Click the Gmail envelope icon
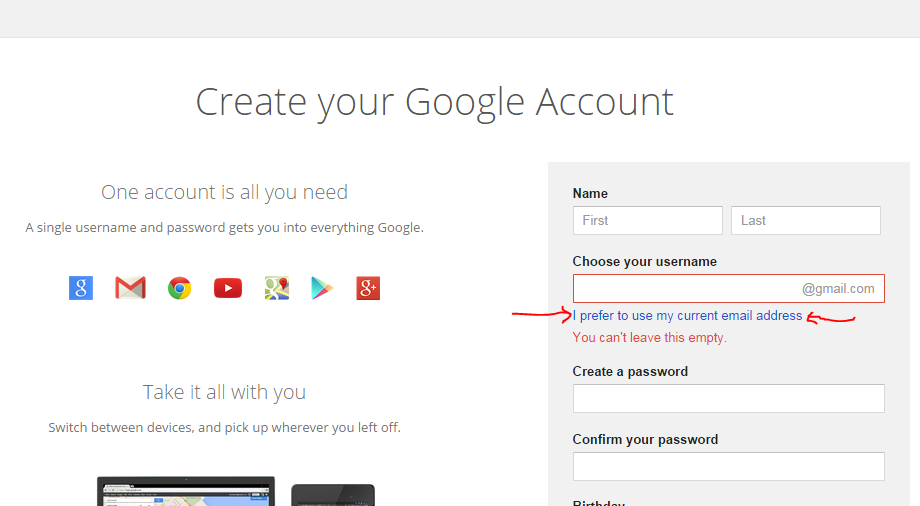Viewport: 920px width, 506px height. (x=130, y=289)
